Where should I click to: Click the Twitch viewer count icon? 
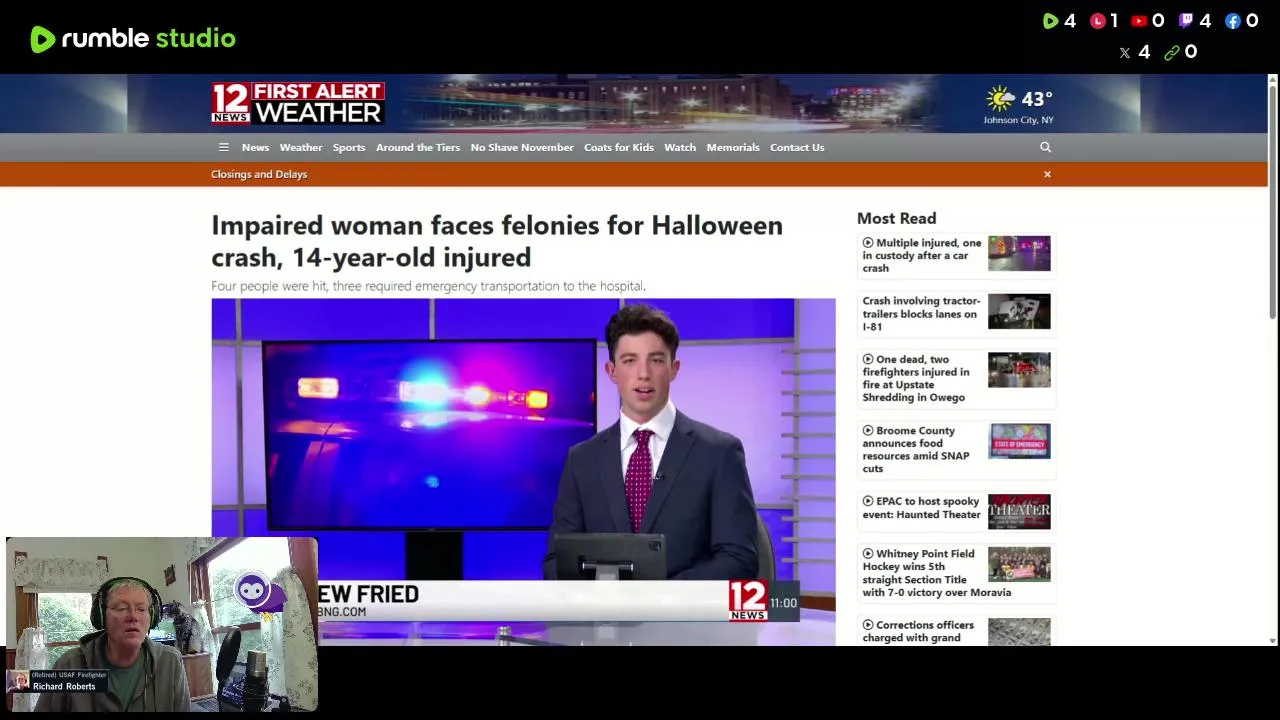click(x=1186, y=21)
